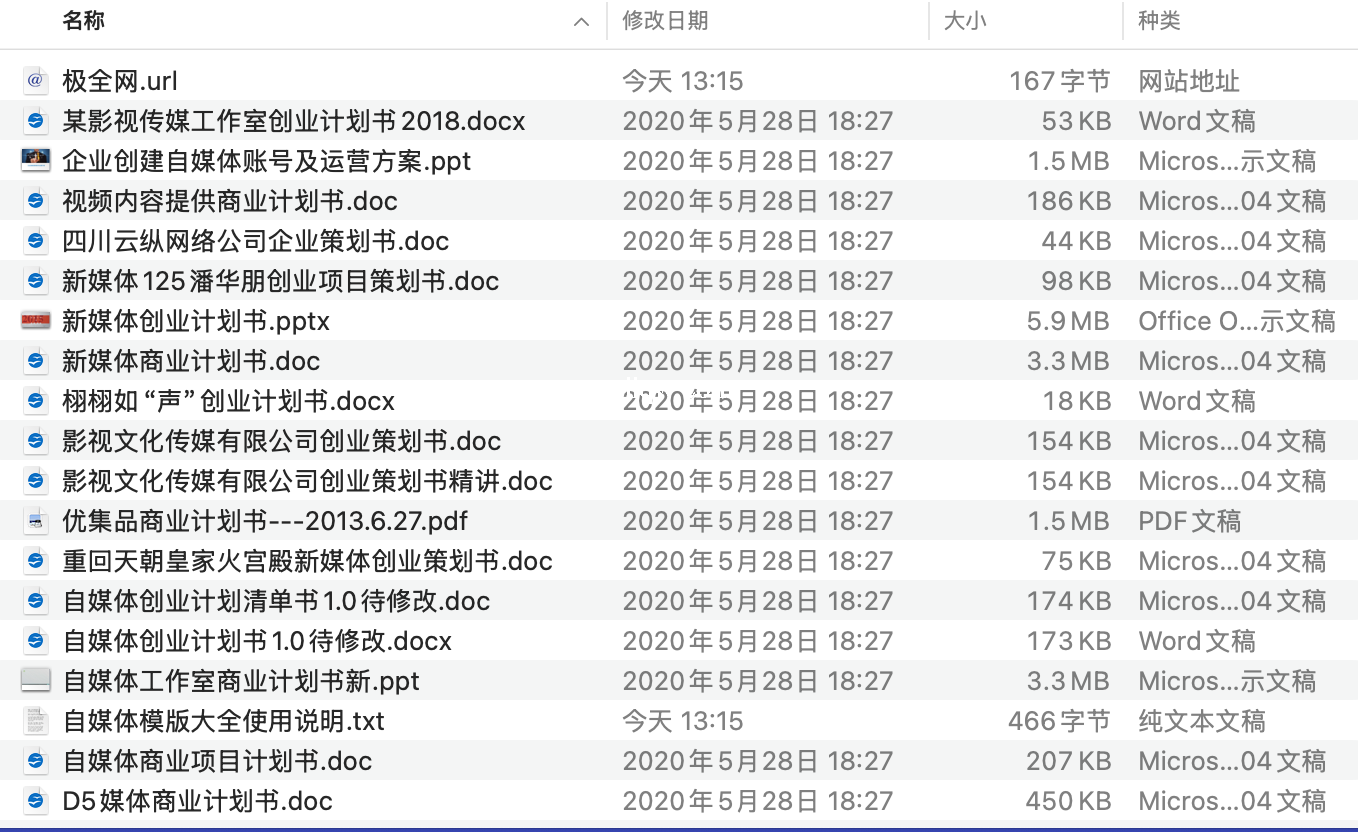Click the 视频内容提供商业计划书.doc file icon
The height and width of the screenshot is (832, 1358).
point(36,201)
